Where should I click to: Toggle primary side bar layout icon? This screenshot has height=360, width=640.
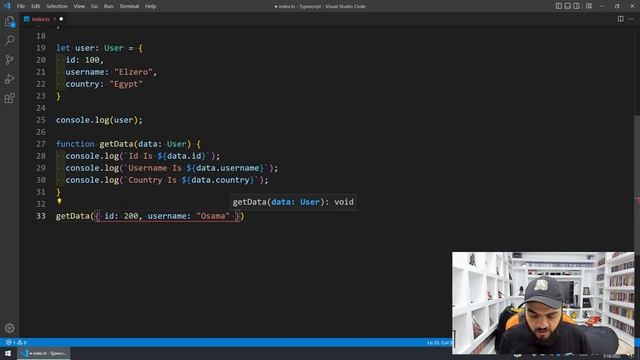click(x=558, y=6)
